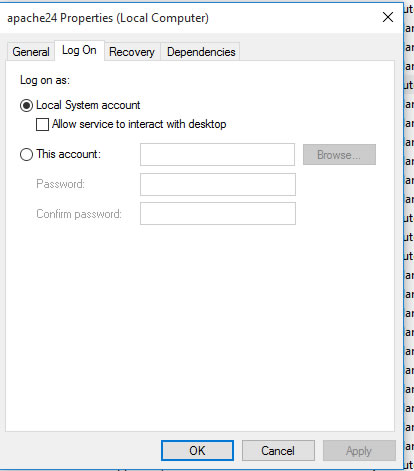414x471 pixels.
Task: Select the Log On tab
Action: tap(79, 50)
